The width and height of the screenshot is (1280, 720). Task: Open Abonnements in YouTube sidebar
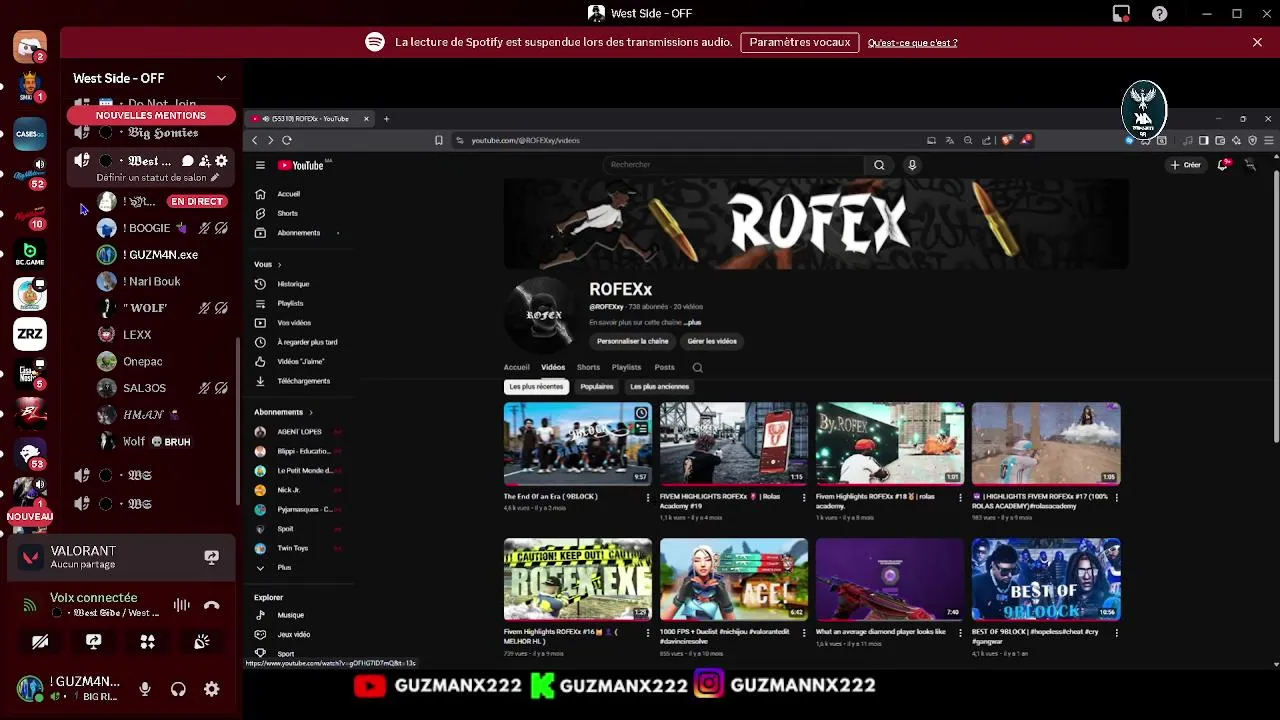298,233
